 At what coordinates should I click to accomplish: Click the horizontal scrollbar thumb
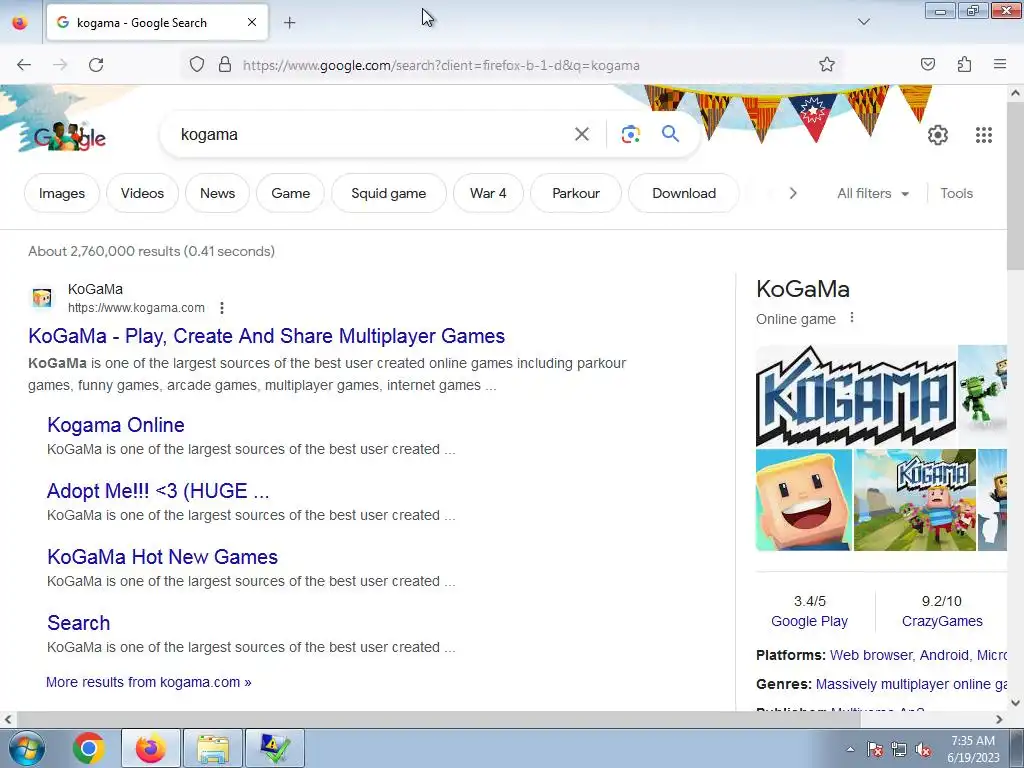[x=438, y=719]
